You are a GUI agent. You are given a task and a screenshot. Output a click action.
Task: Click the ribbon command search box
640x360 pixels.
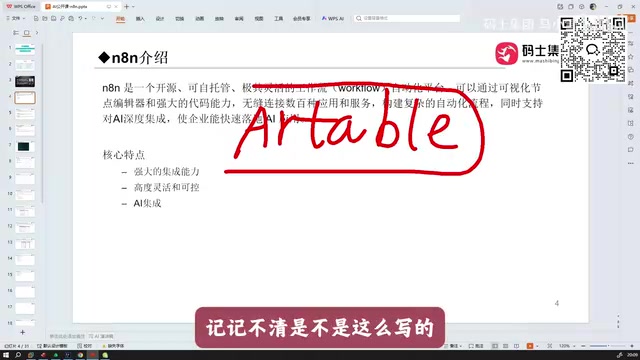[x=407, y=18]
